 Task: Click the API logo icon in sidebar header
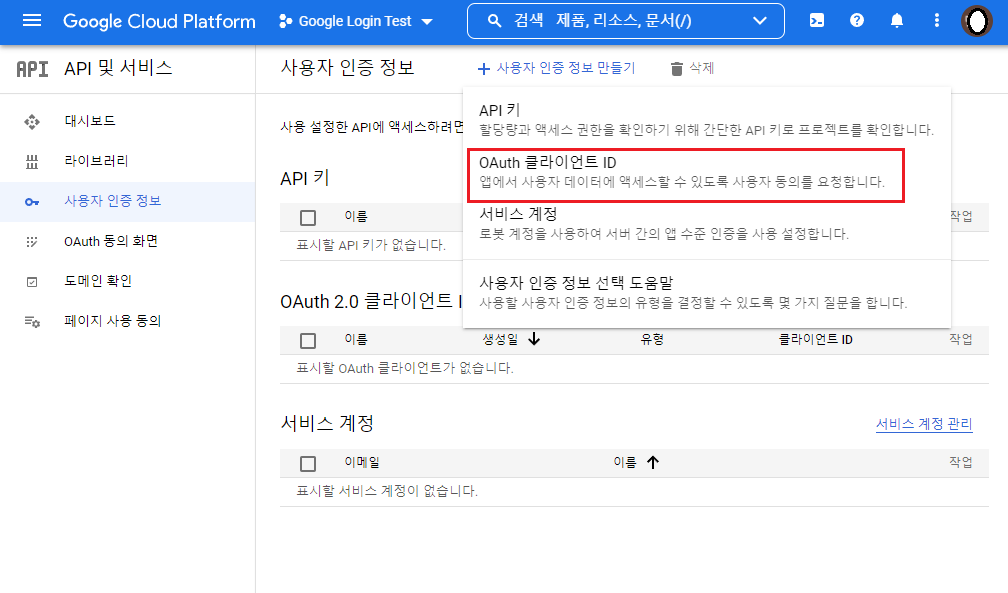32,69
